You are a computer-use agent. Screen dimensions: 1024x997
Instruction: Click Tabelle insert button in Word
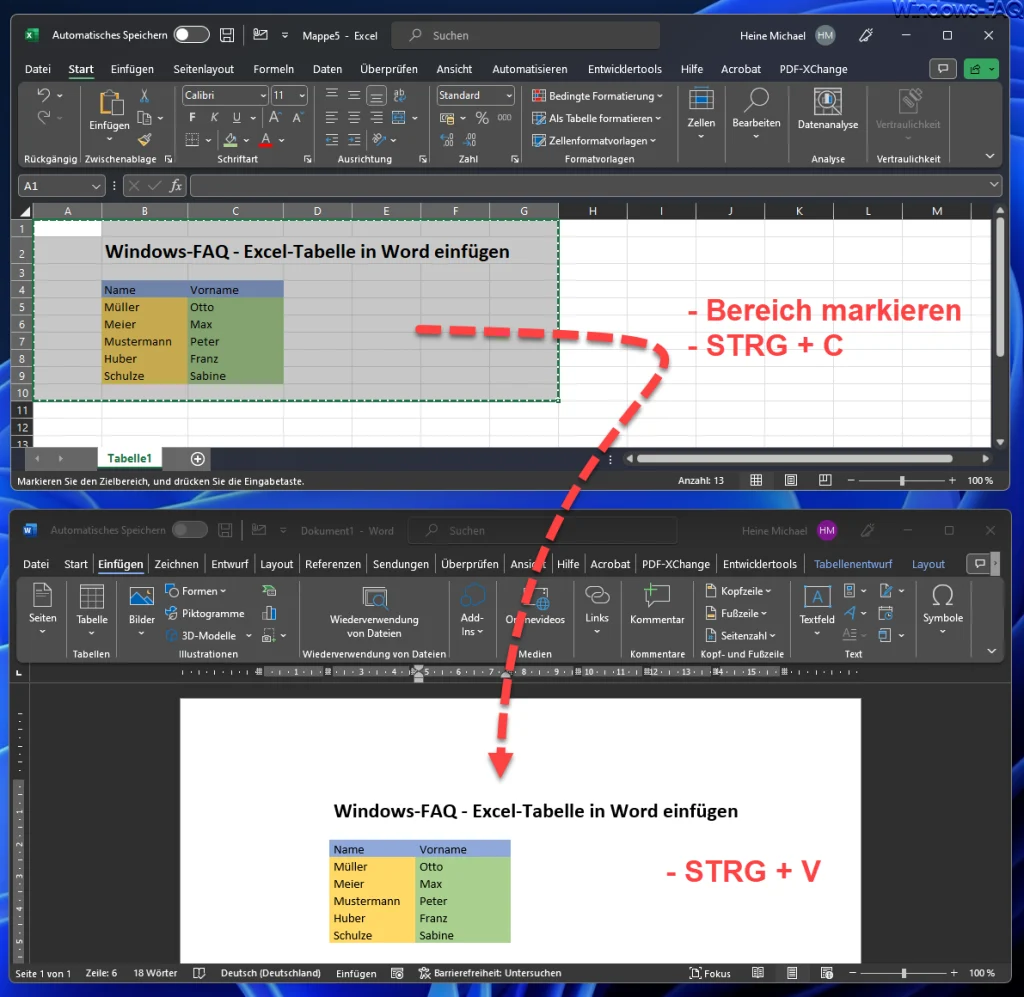[91, 610]
